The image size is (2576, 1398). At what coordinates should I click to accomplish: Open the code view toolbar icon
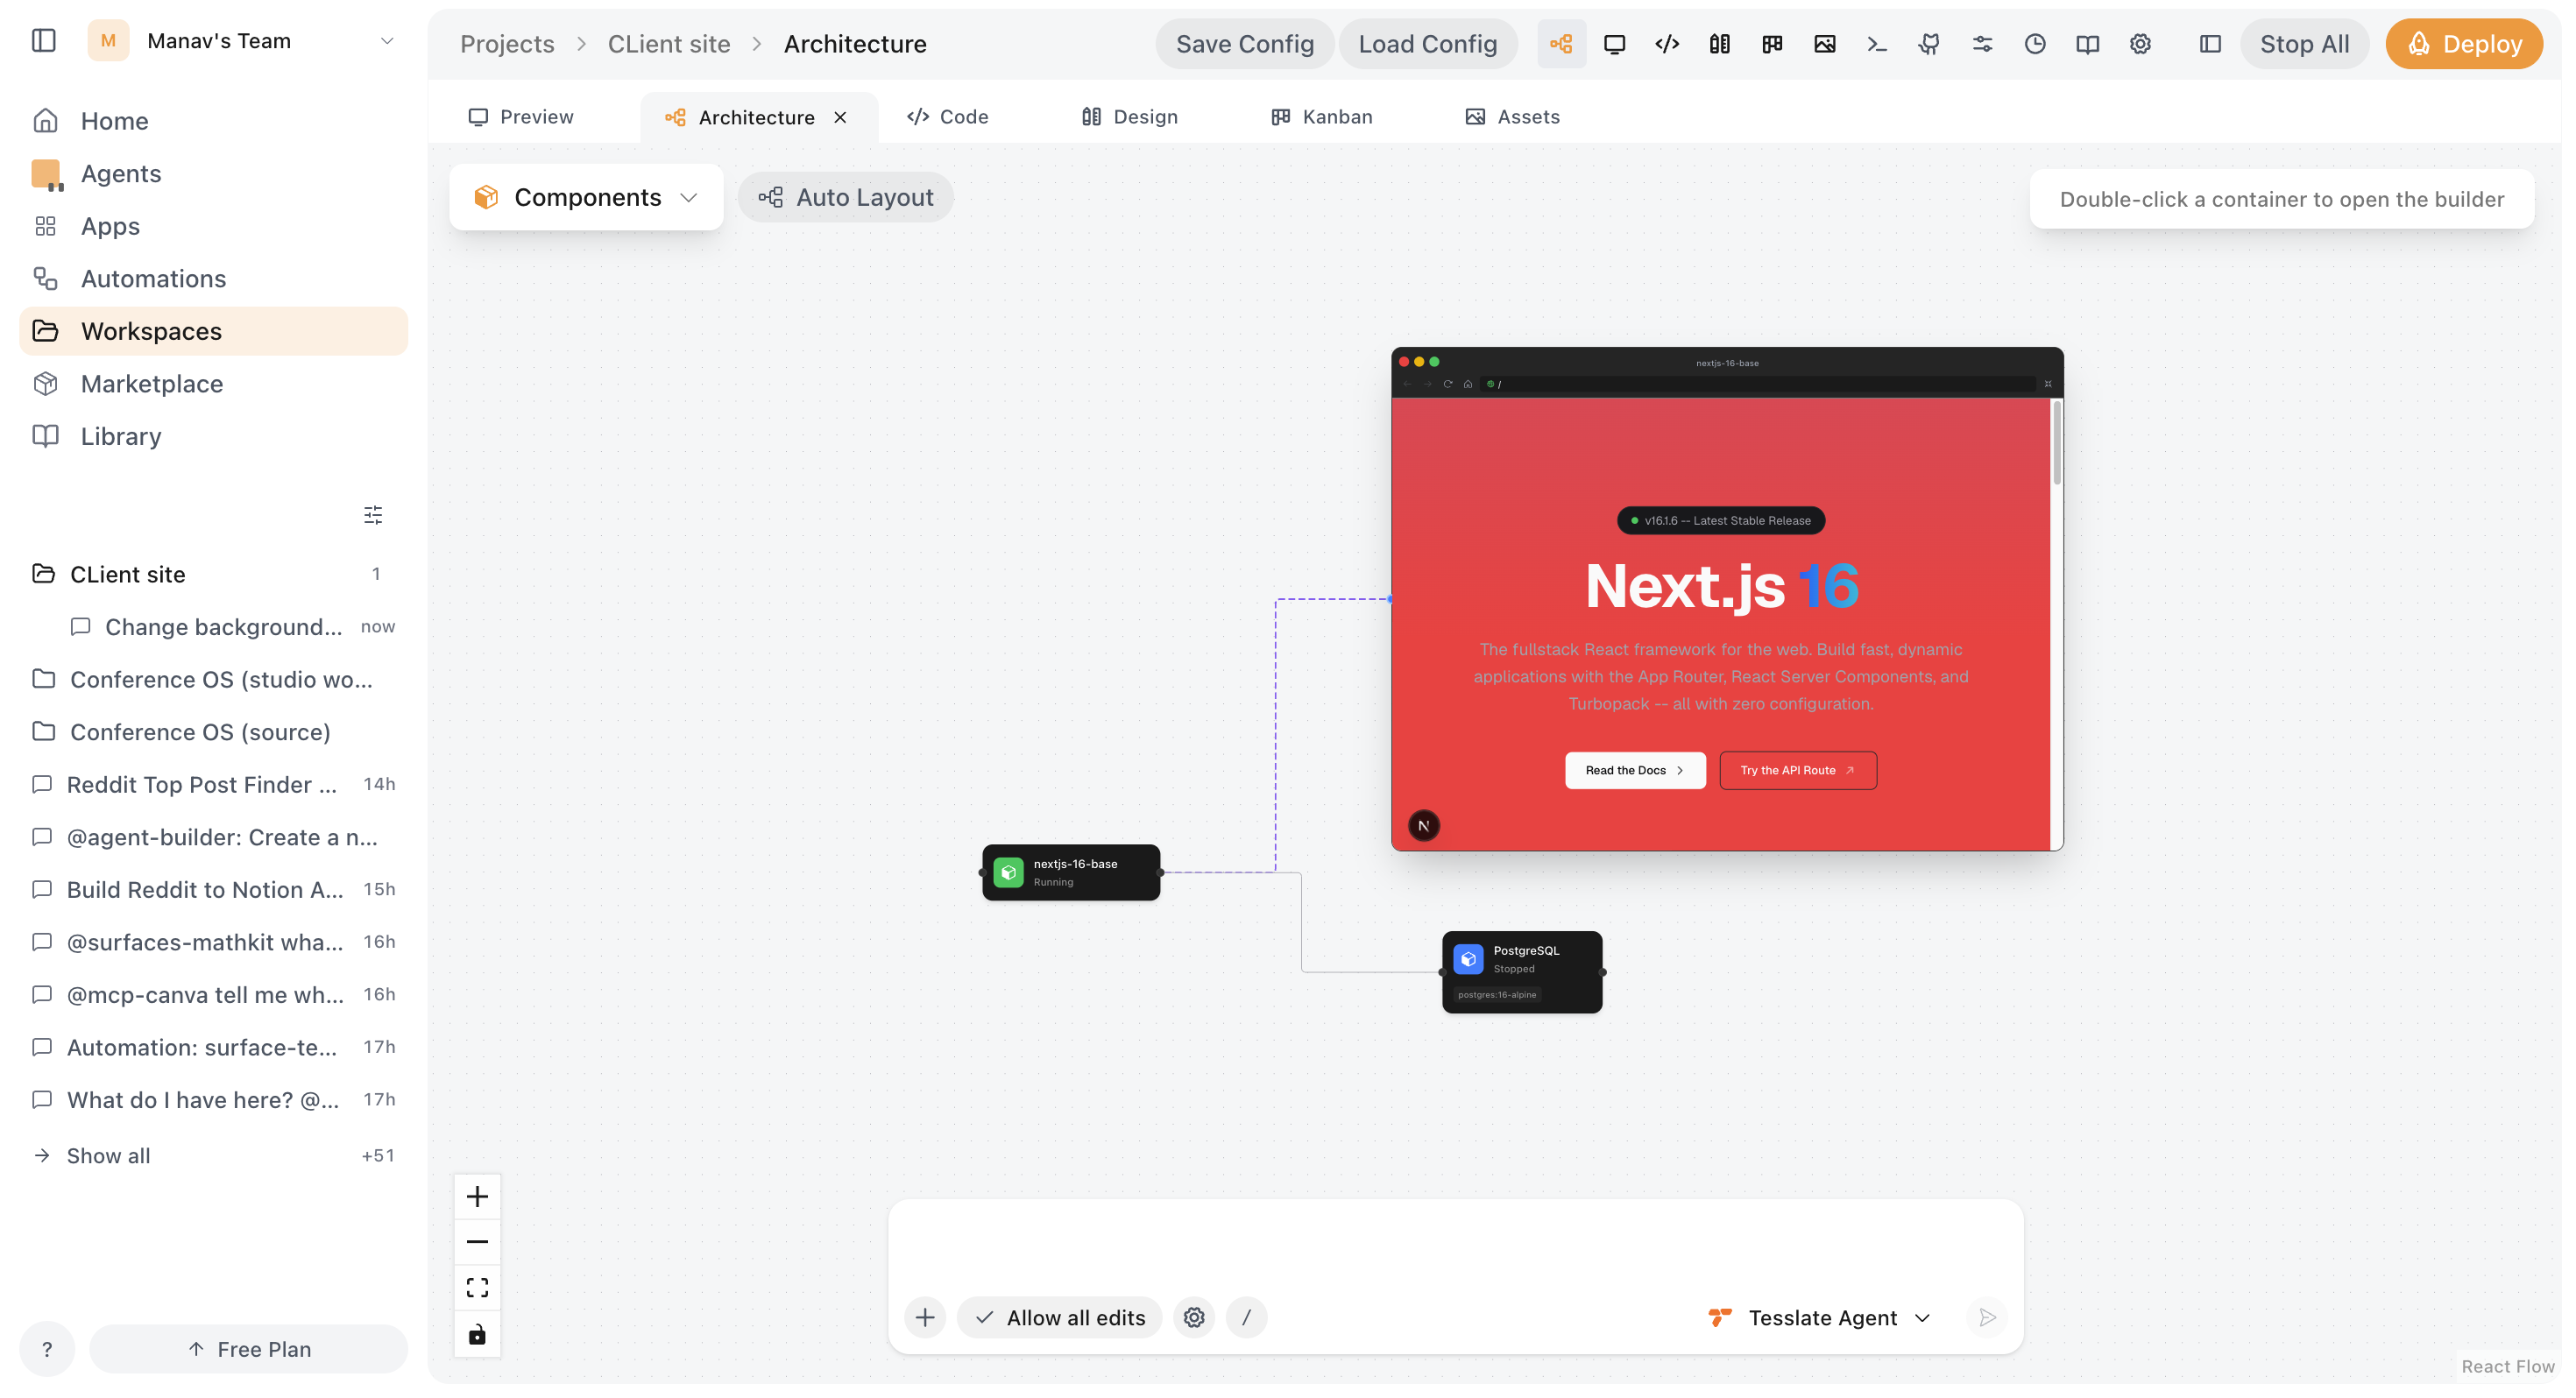click(x=1667, y=44)
